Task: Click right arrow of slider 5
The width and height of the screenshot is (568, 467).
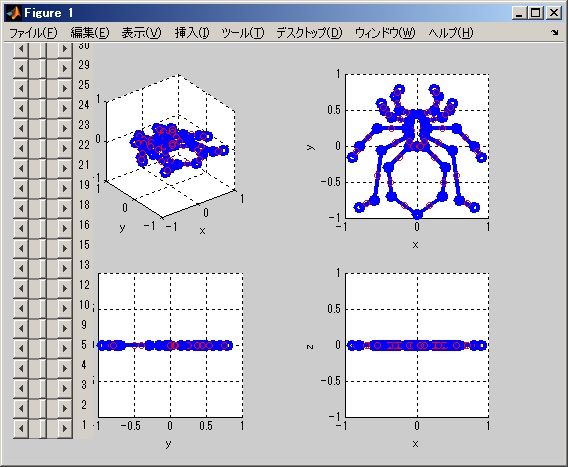Action: pos(65,348)
